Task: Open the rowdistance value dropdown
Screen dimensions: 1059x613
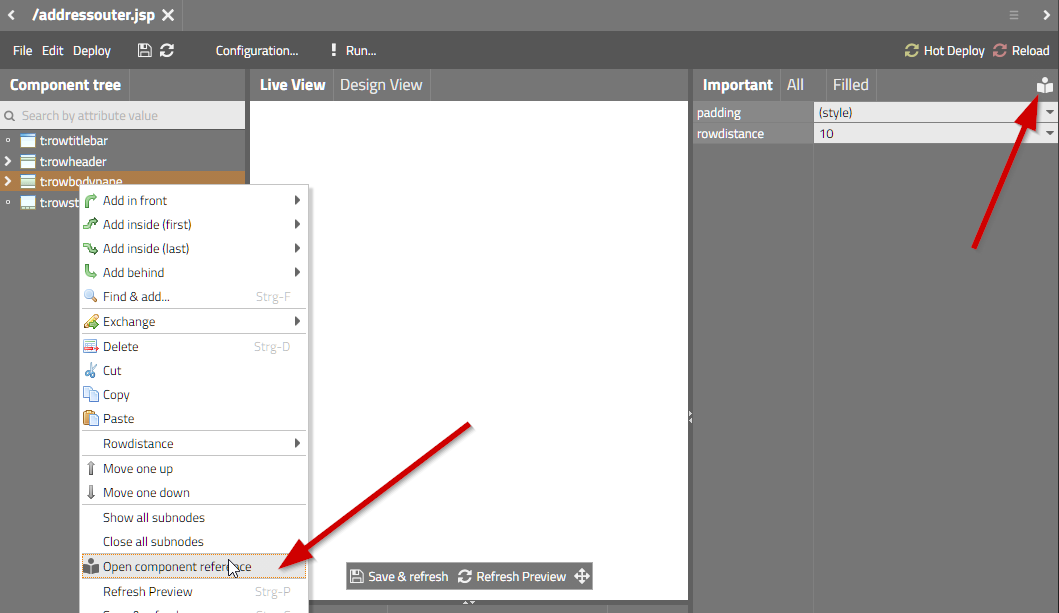Action: coord(1050,134)
